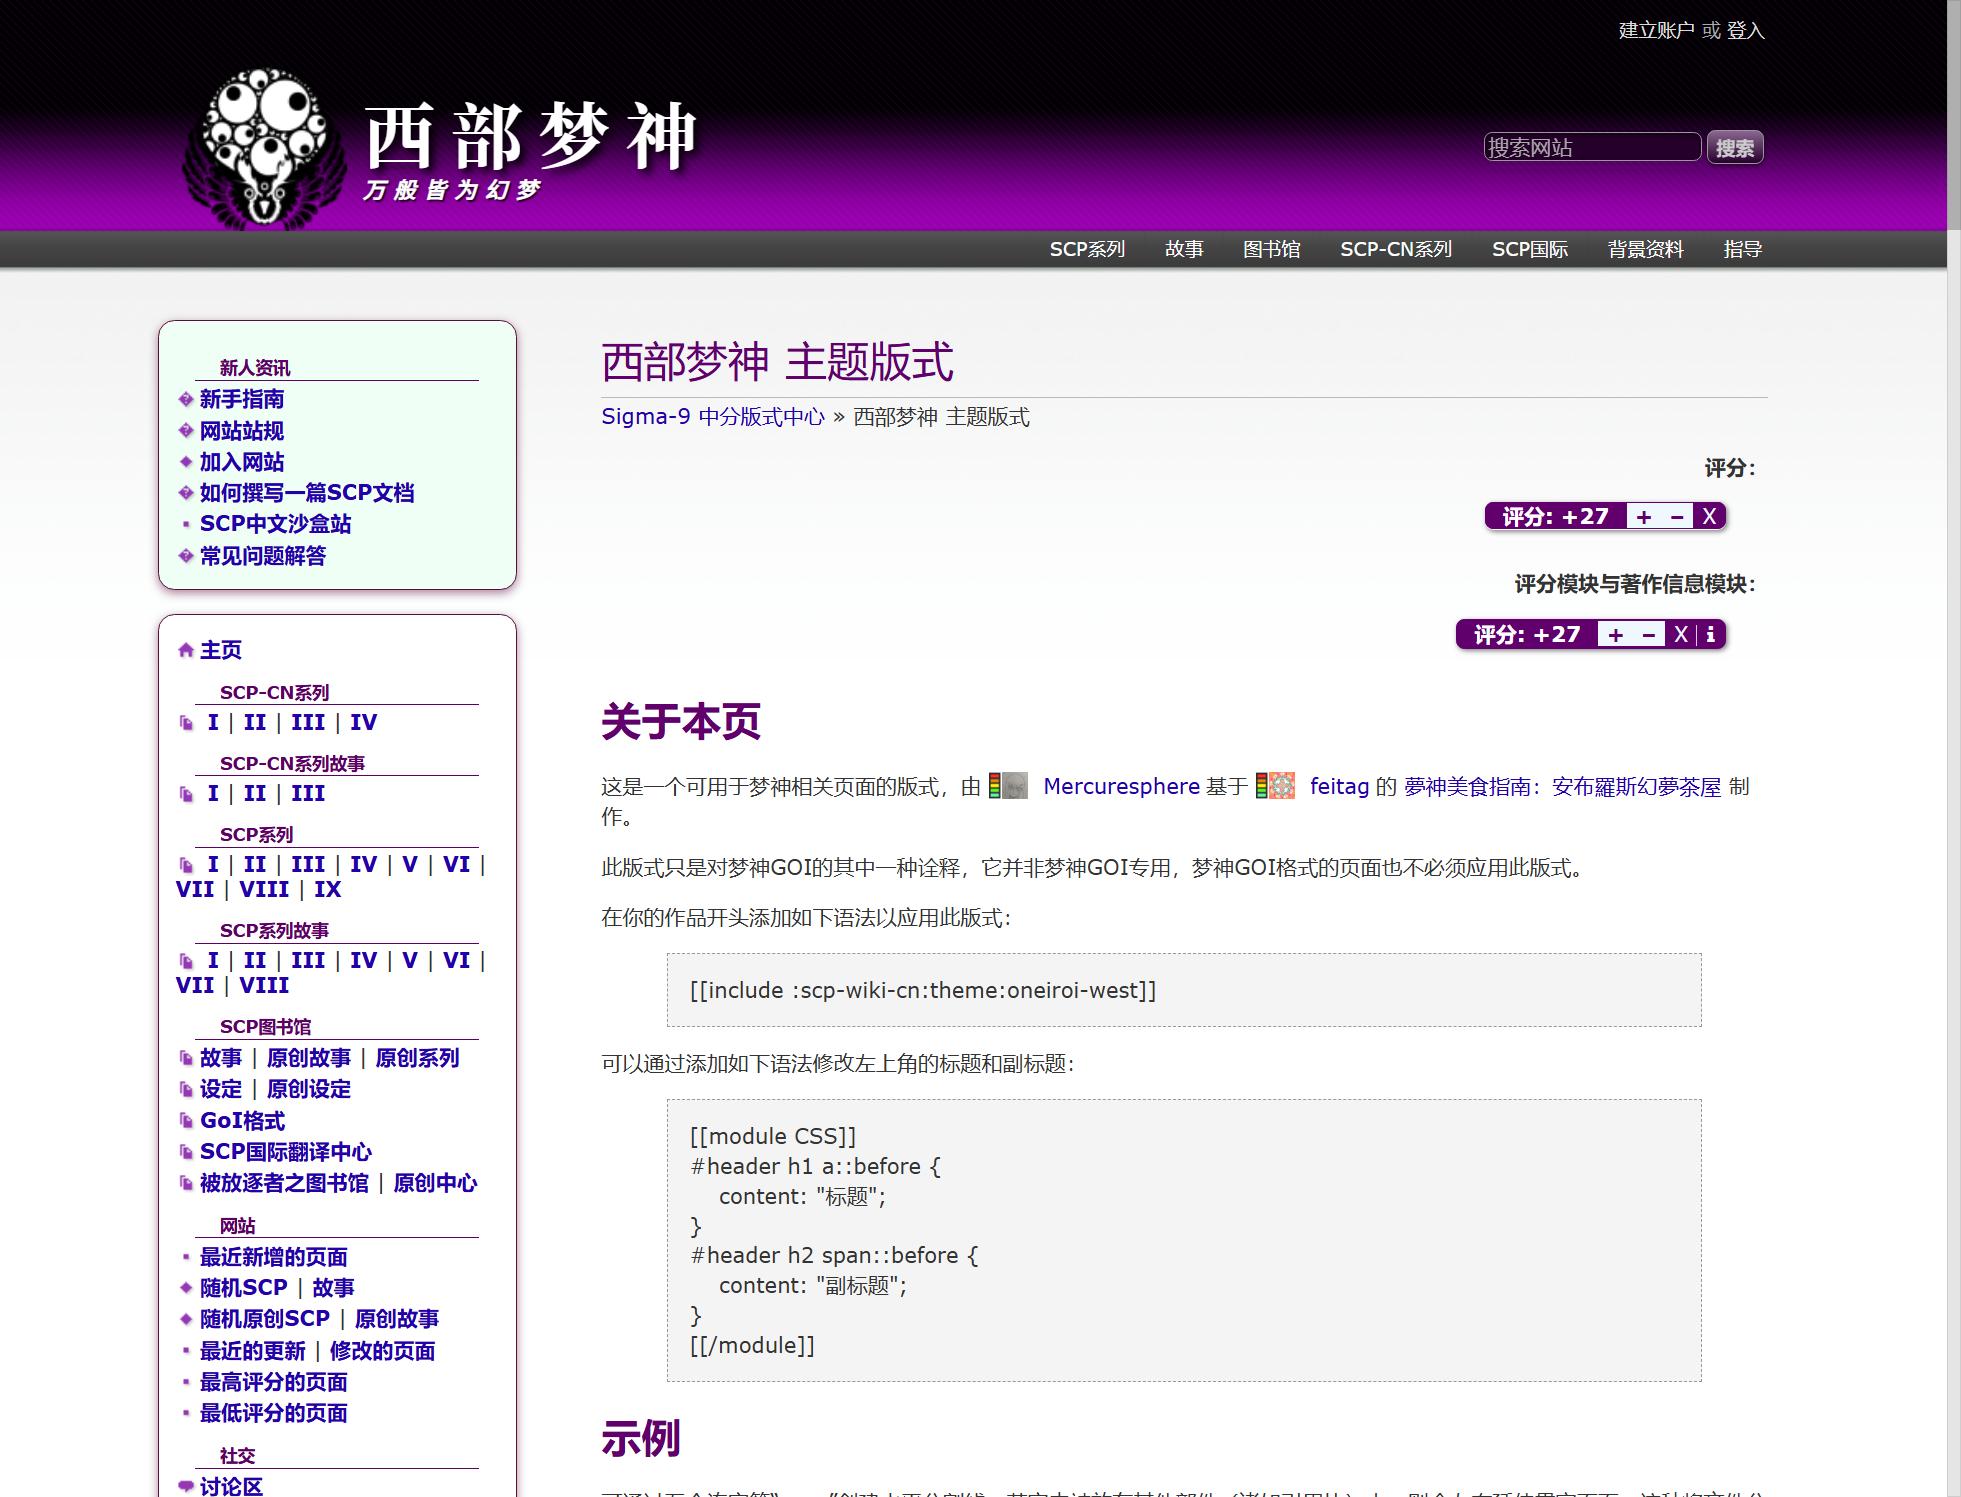Select 指导 in the top navigation bar
The image size is (1961, 1497).
click(1742, 249)
